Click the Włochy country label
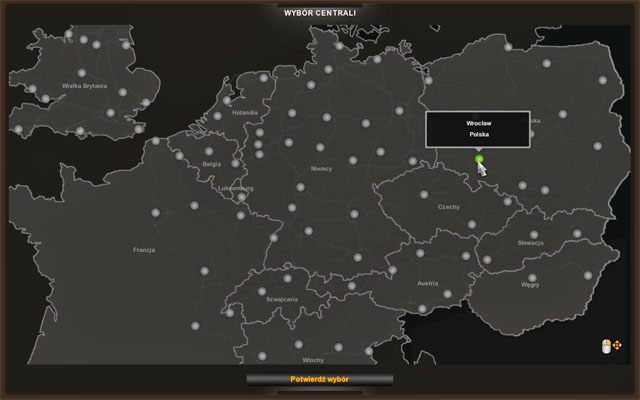 pyautogui.click(x=313, y=360)
